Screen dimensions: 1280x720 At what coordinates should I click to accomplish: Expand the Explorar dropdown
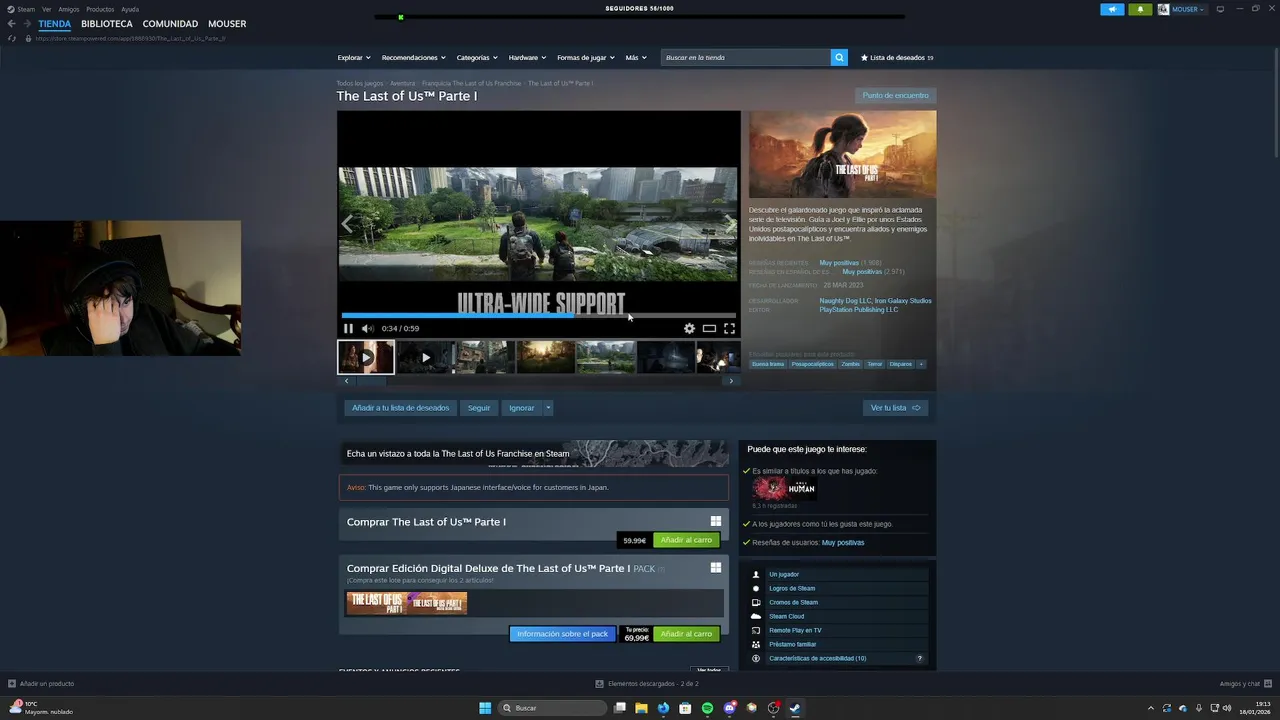(354, 57)
